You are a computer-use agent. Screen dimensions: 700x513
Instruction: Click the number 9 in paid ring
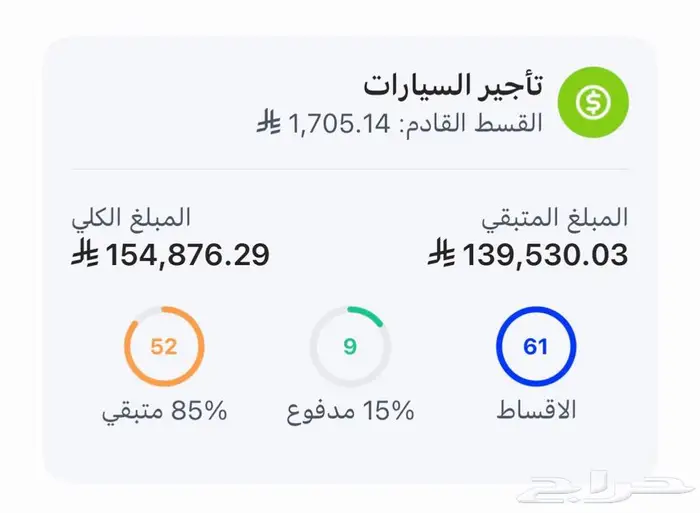(x=350, y=347)
